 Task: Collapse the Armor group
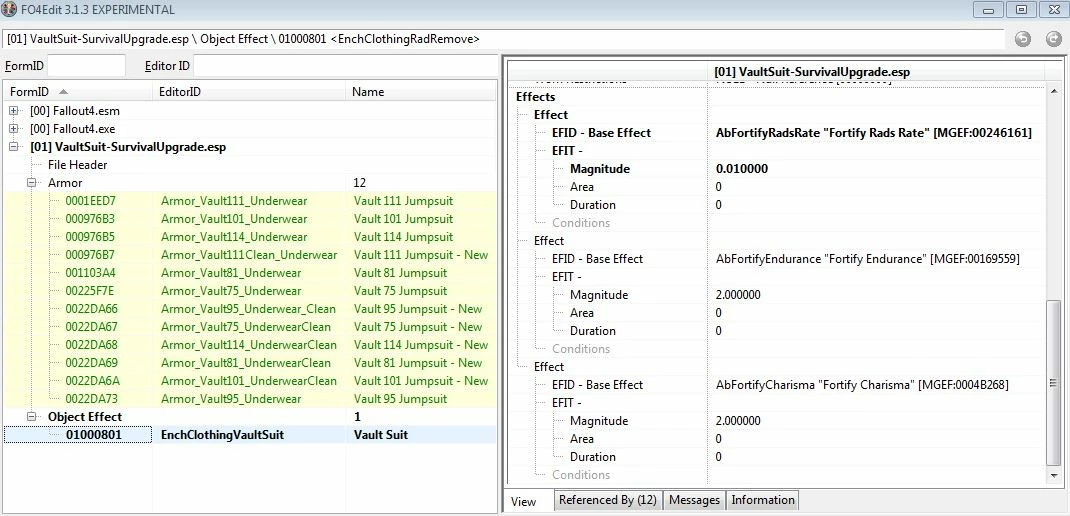31,183
